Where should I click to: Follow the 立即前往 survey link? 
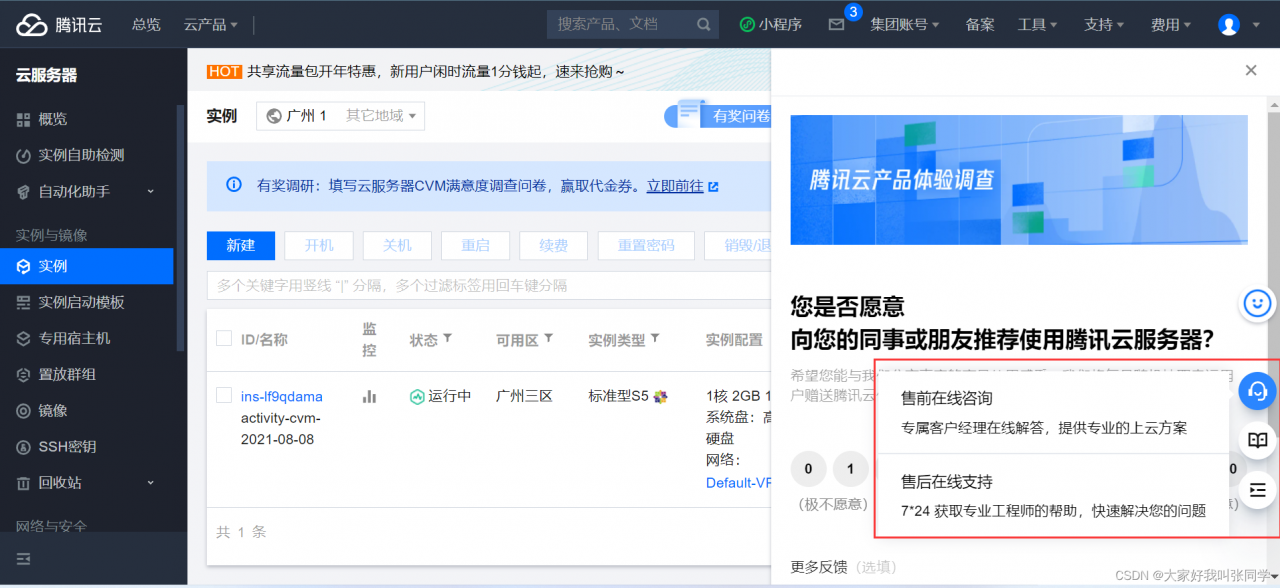point(675,186)
